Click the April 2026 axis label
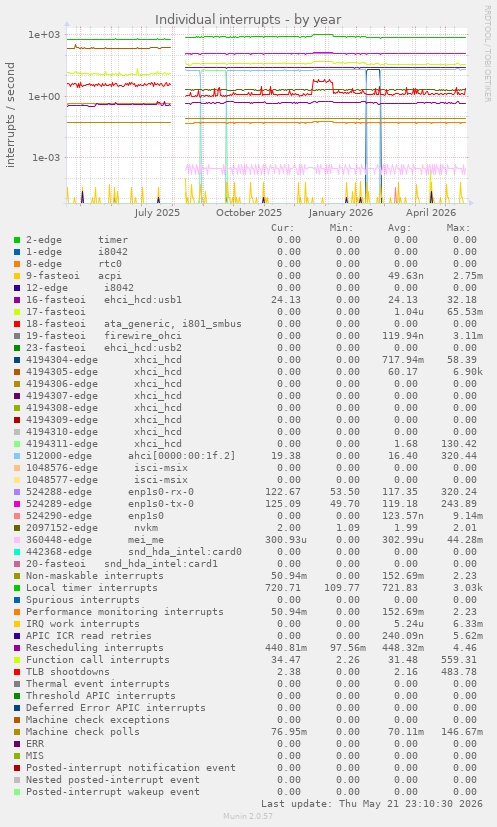The image size is (497, 827). point(431,213)
